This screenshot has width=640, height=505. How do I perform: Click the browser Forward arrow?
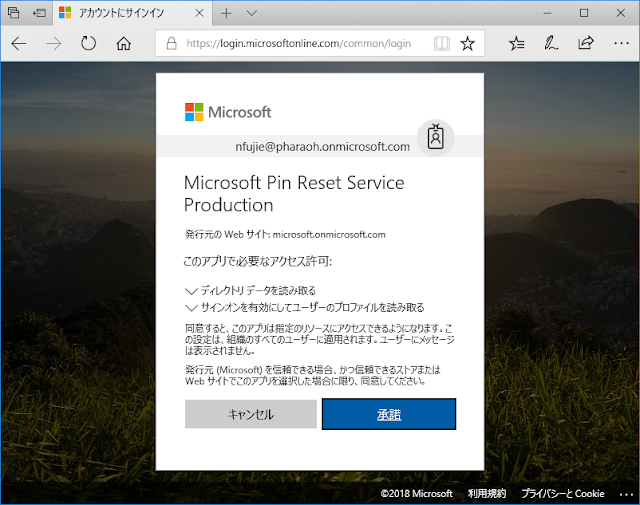coord(53,43)
